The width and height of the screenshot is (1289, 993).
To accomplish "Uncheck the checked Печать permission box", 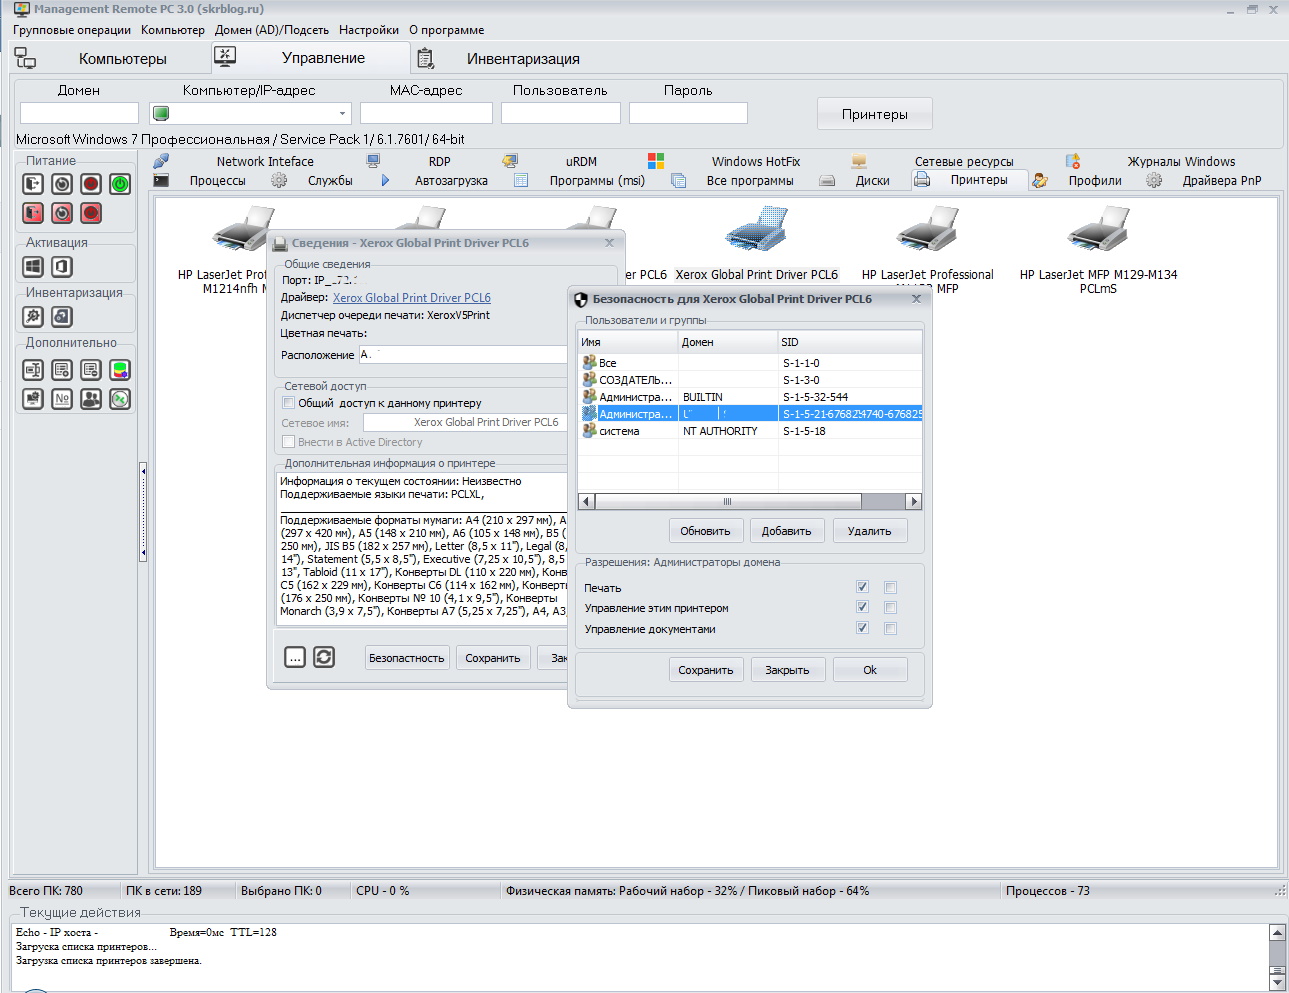I will click(862, 587).
